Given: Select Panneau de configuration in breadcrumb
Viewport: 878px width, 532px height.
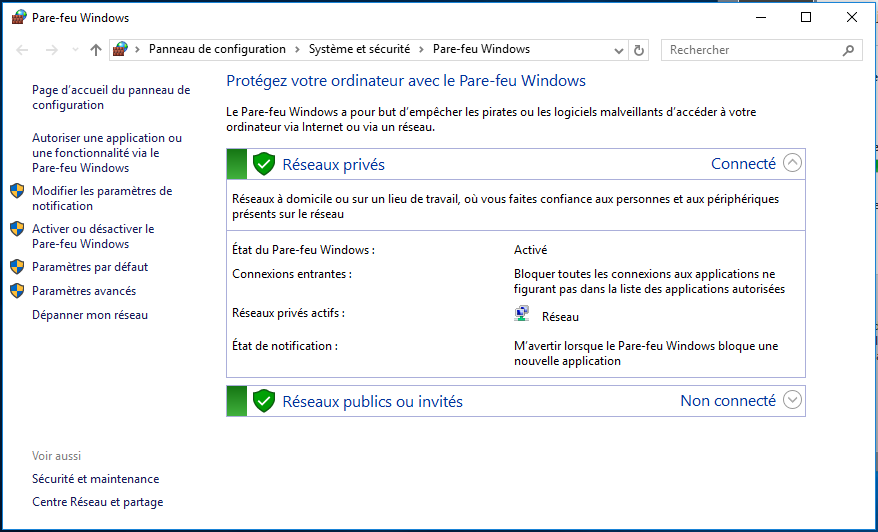Looking at the screenshot, I should pyautogui.click(x=217, y=49).
